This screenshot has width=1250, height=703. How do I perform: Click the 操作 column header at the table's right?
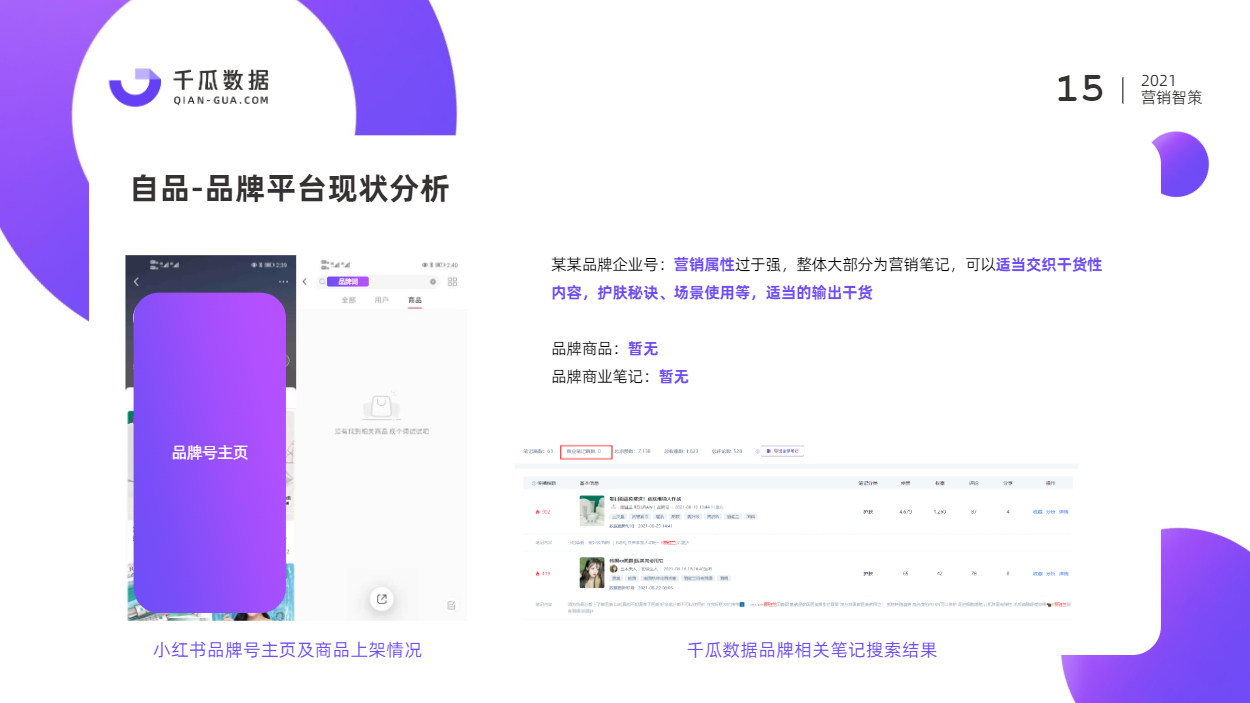[1051, 483]
